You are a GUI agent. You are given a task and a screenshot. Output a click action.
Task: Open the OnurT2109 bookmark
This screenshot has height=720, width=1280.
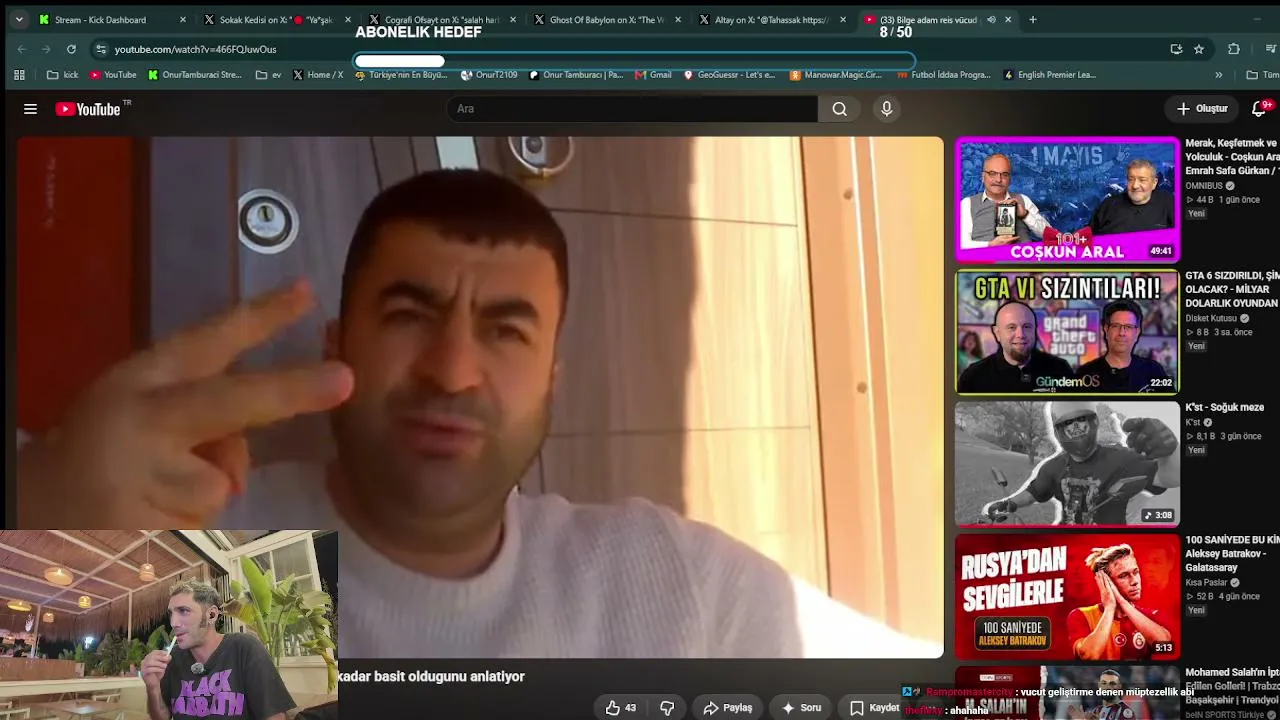pyautogui.click(x=490, y=75)
